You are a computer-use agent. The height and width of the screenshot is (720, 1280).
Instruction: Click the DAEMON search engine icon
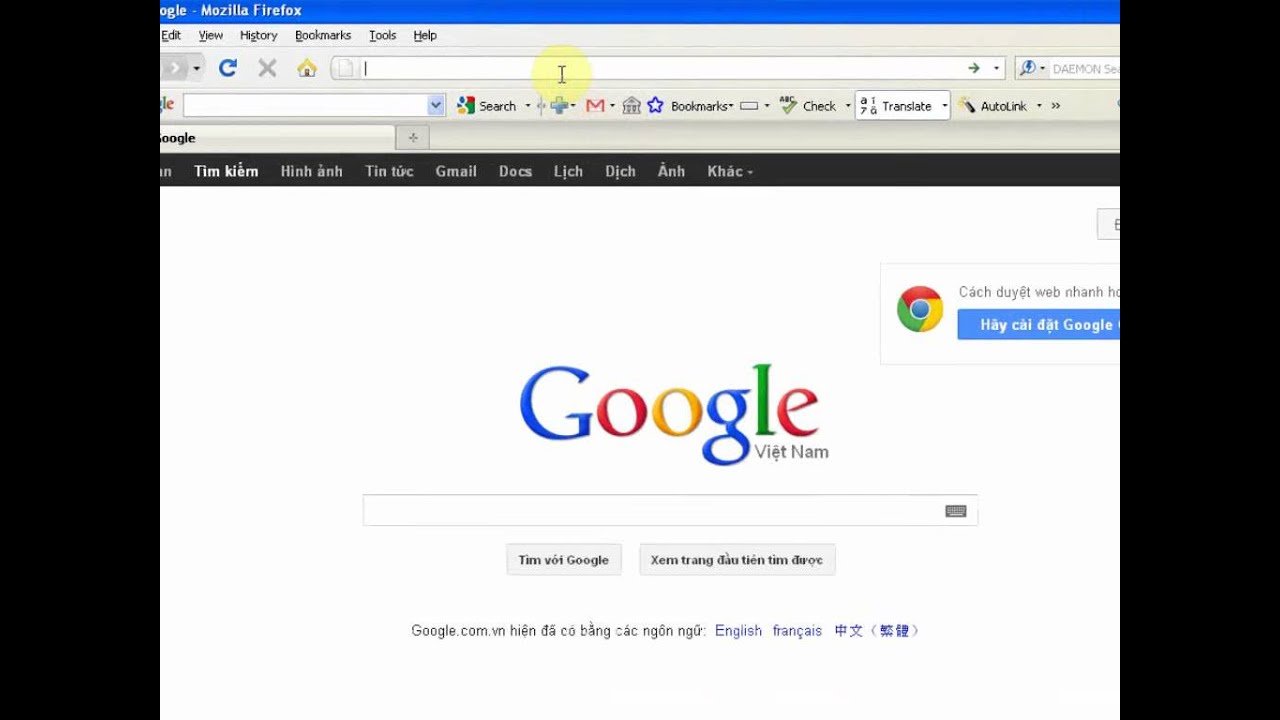tap(1027, 68)
